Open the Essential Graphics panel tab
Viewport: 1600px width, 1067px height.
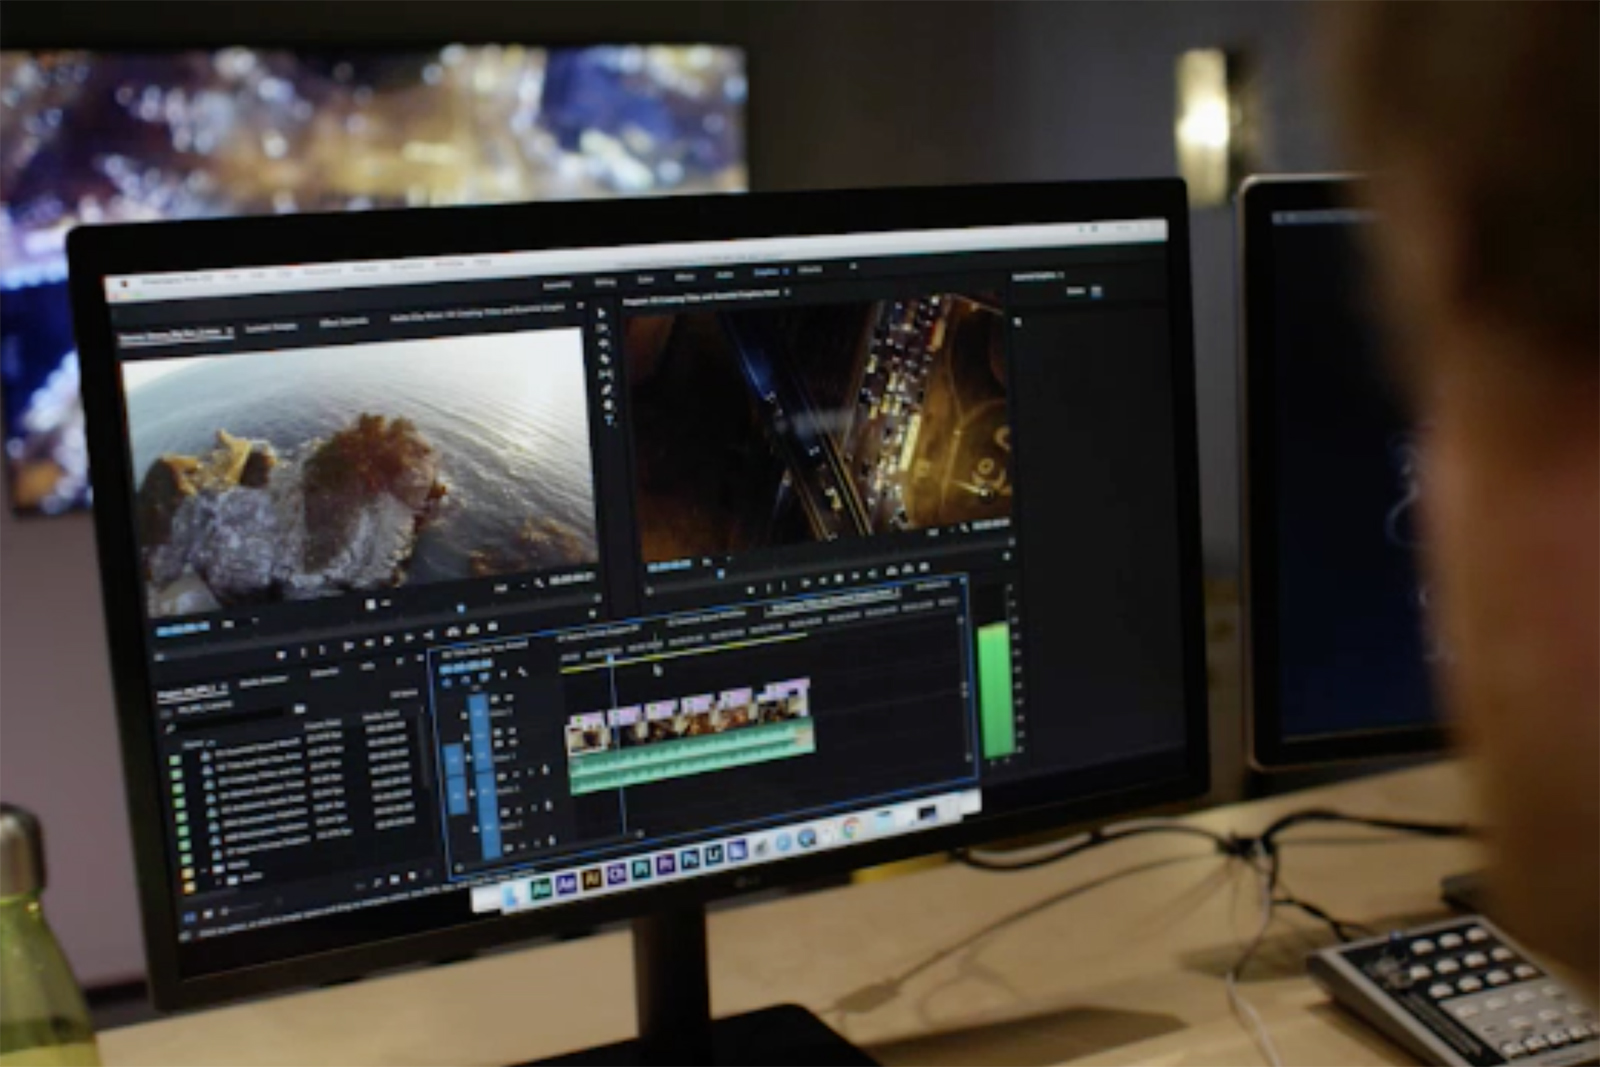click(x=1035, y=275)
